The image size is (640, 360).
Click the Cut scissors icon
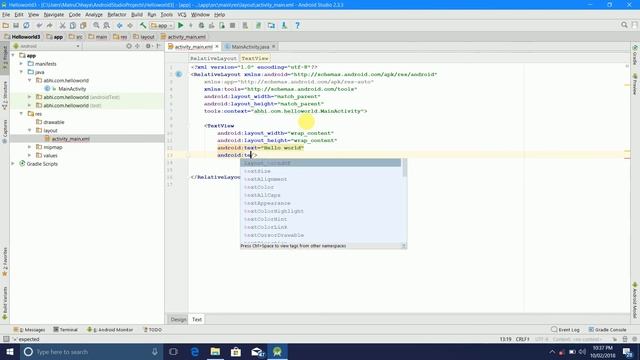[x=62, y=25]
